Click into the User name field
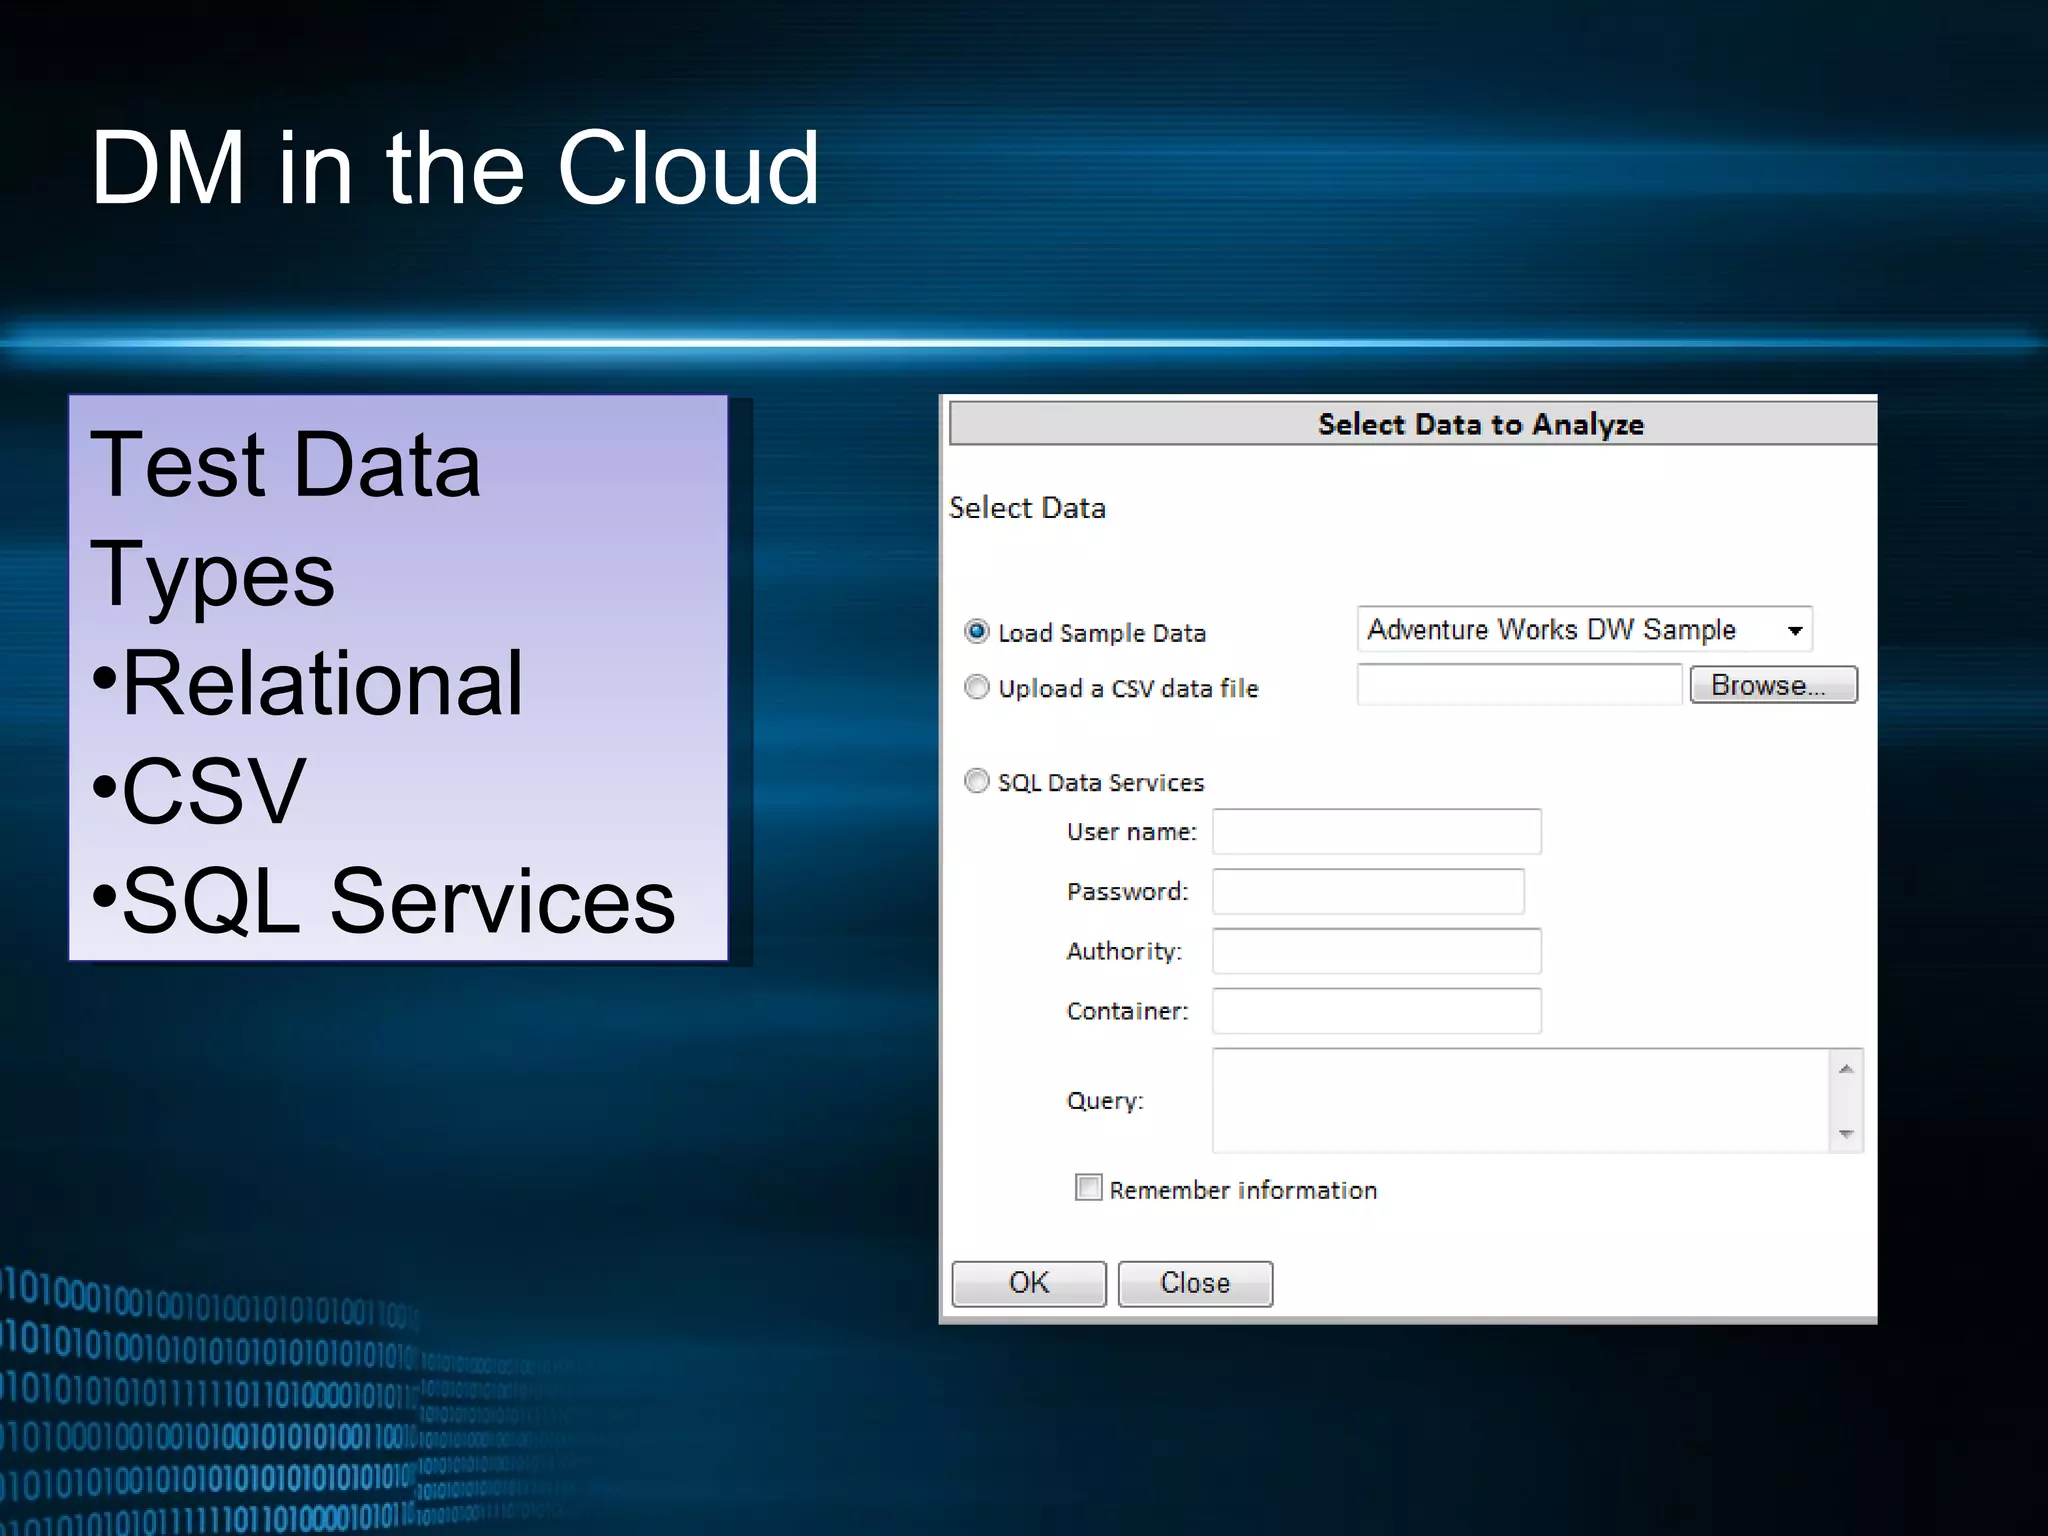The image size is (2048, 1536). tap(1376, 832)
